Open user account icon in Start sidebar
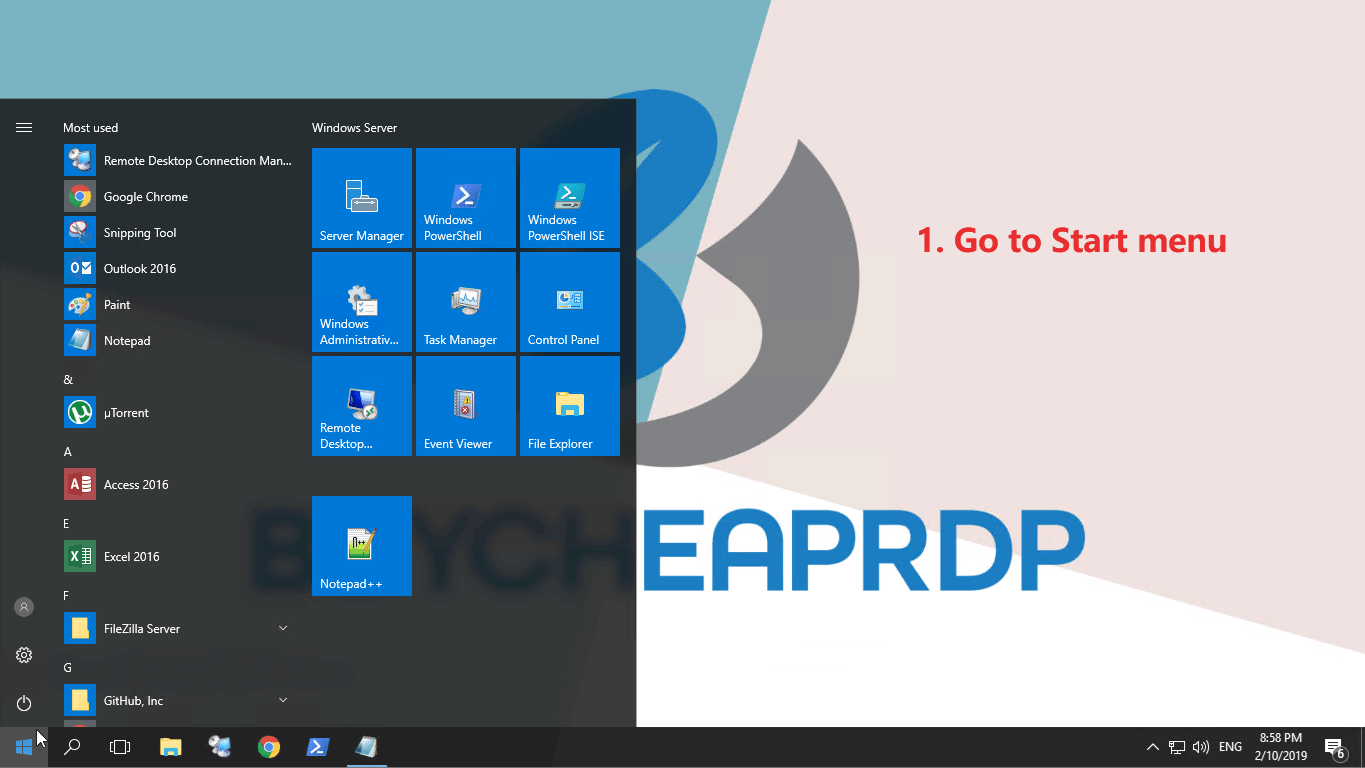Viewport: 1365px width, 768px height. tap(24, 607)
